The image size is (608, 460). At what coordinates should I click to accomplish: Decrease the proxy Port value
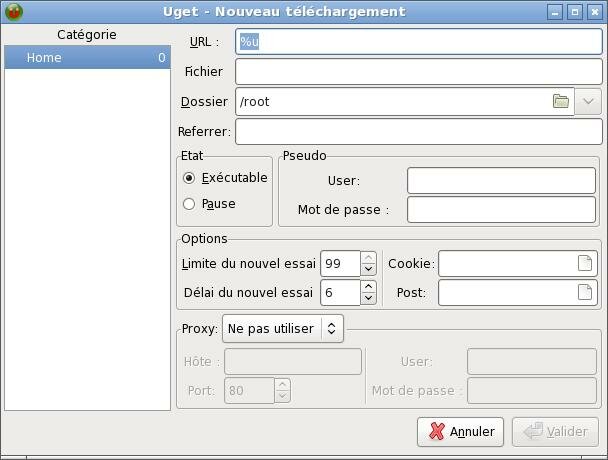coord(282,397)
